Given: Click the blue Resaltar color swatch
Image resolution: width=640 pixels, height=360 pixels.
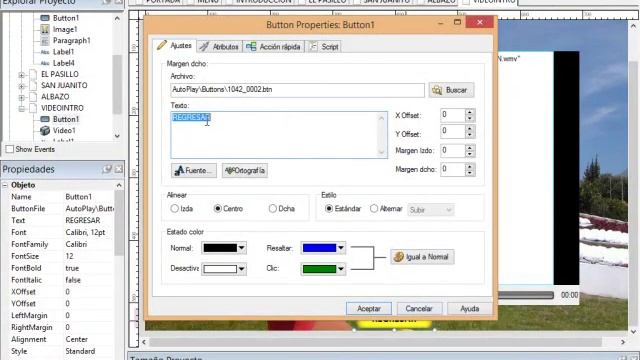Looking at the screenshot, I should [x=319, y=248].
